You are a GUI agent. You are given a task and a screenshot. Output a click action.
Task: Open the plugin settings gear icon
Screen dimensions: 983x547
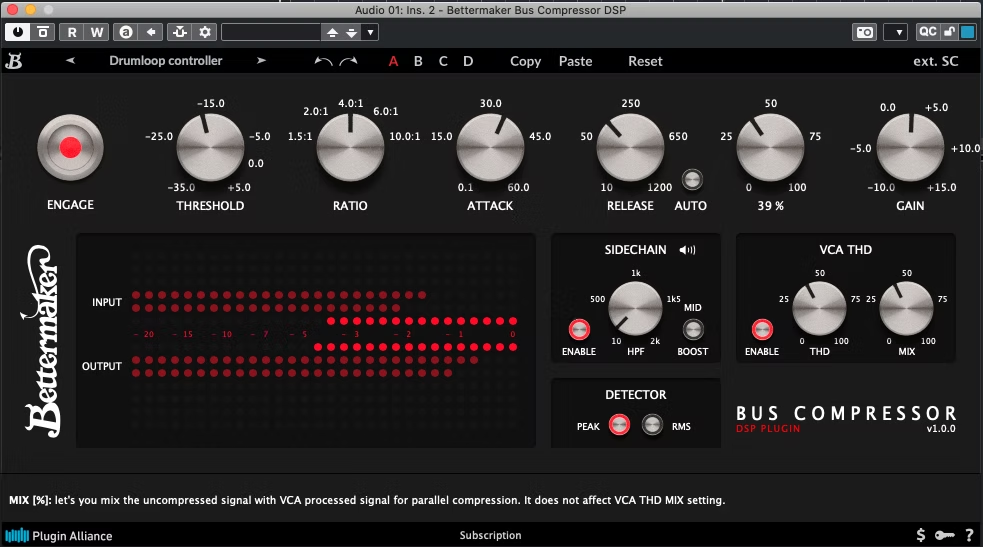pyautogui.click(x=205, y=32)
